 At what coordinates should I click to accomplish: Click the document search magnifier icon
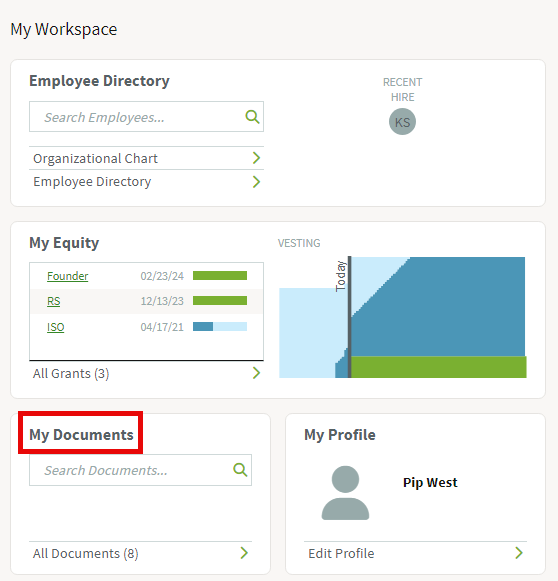coord(240,470)
